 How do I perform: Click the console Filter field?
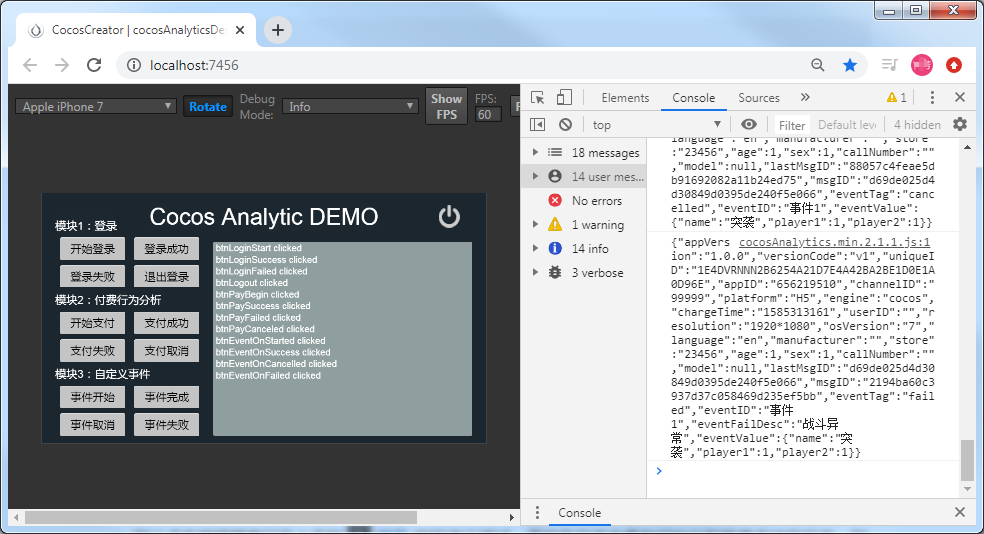[x=792, y=125]
